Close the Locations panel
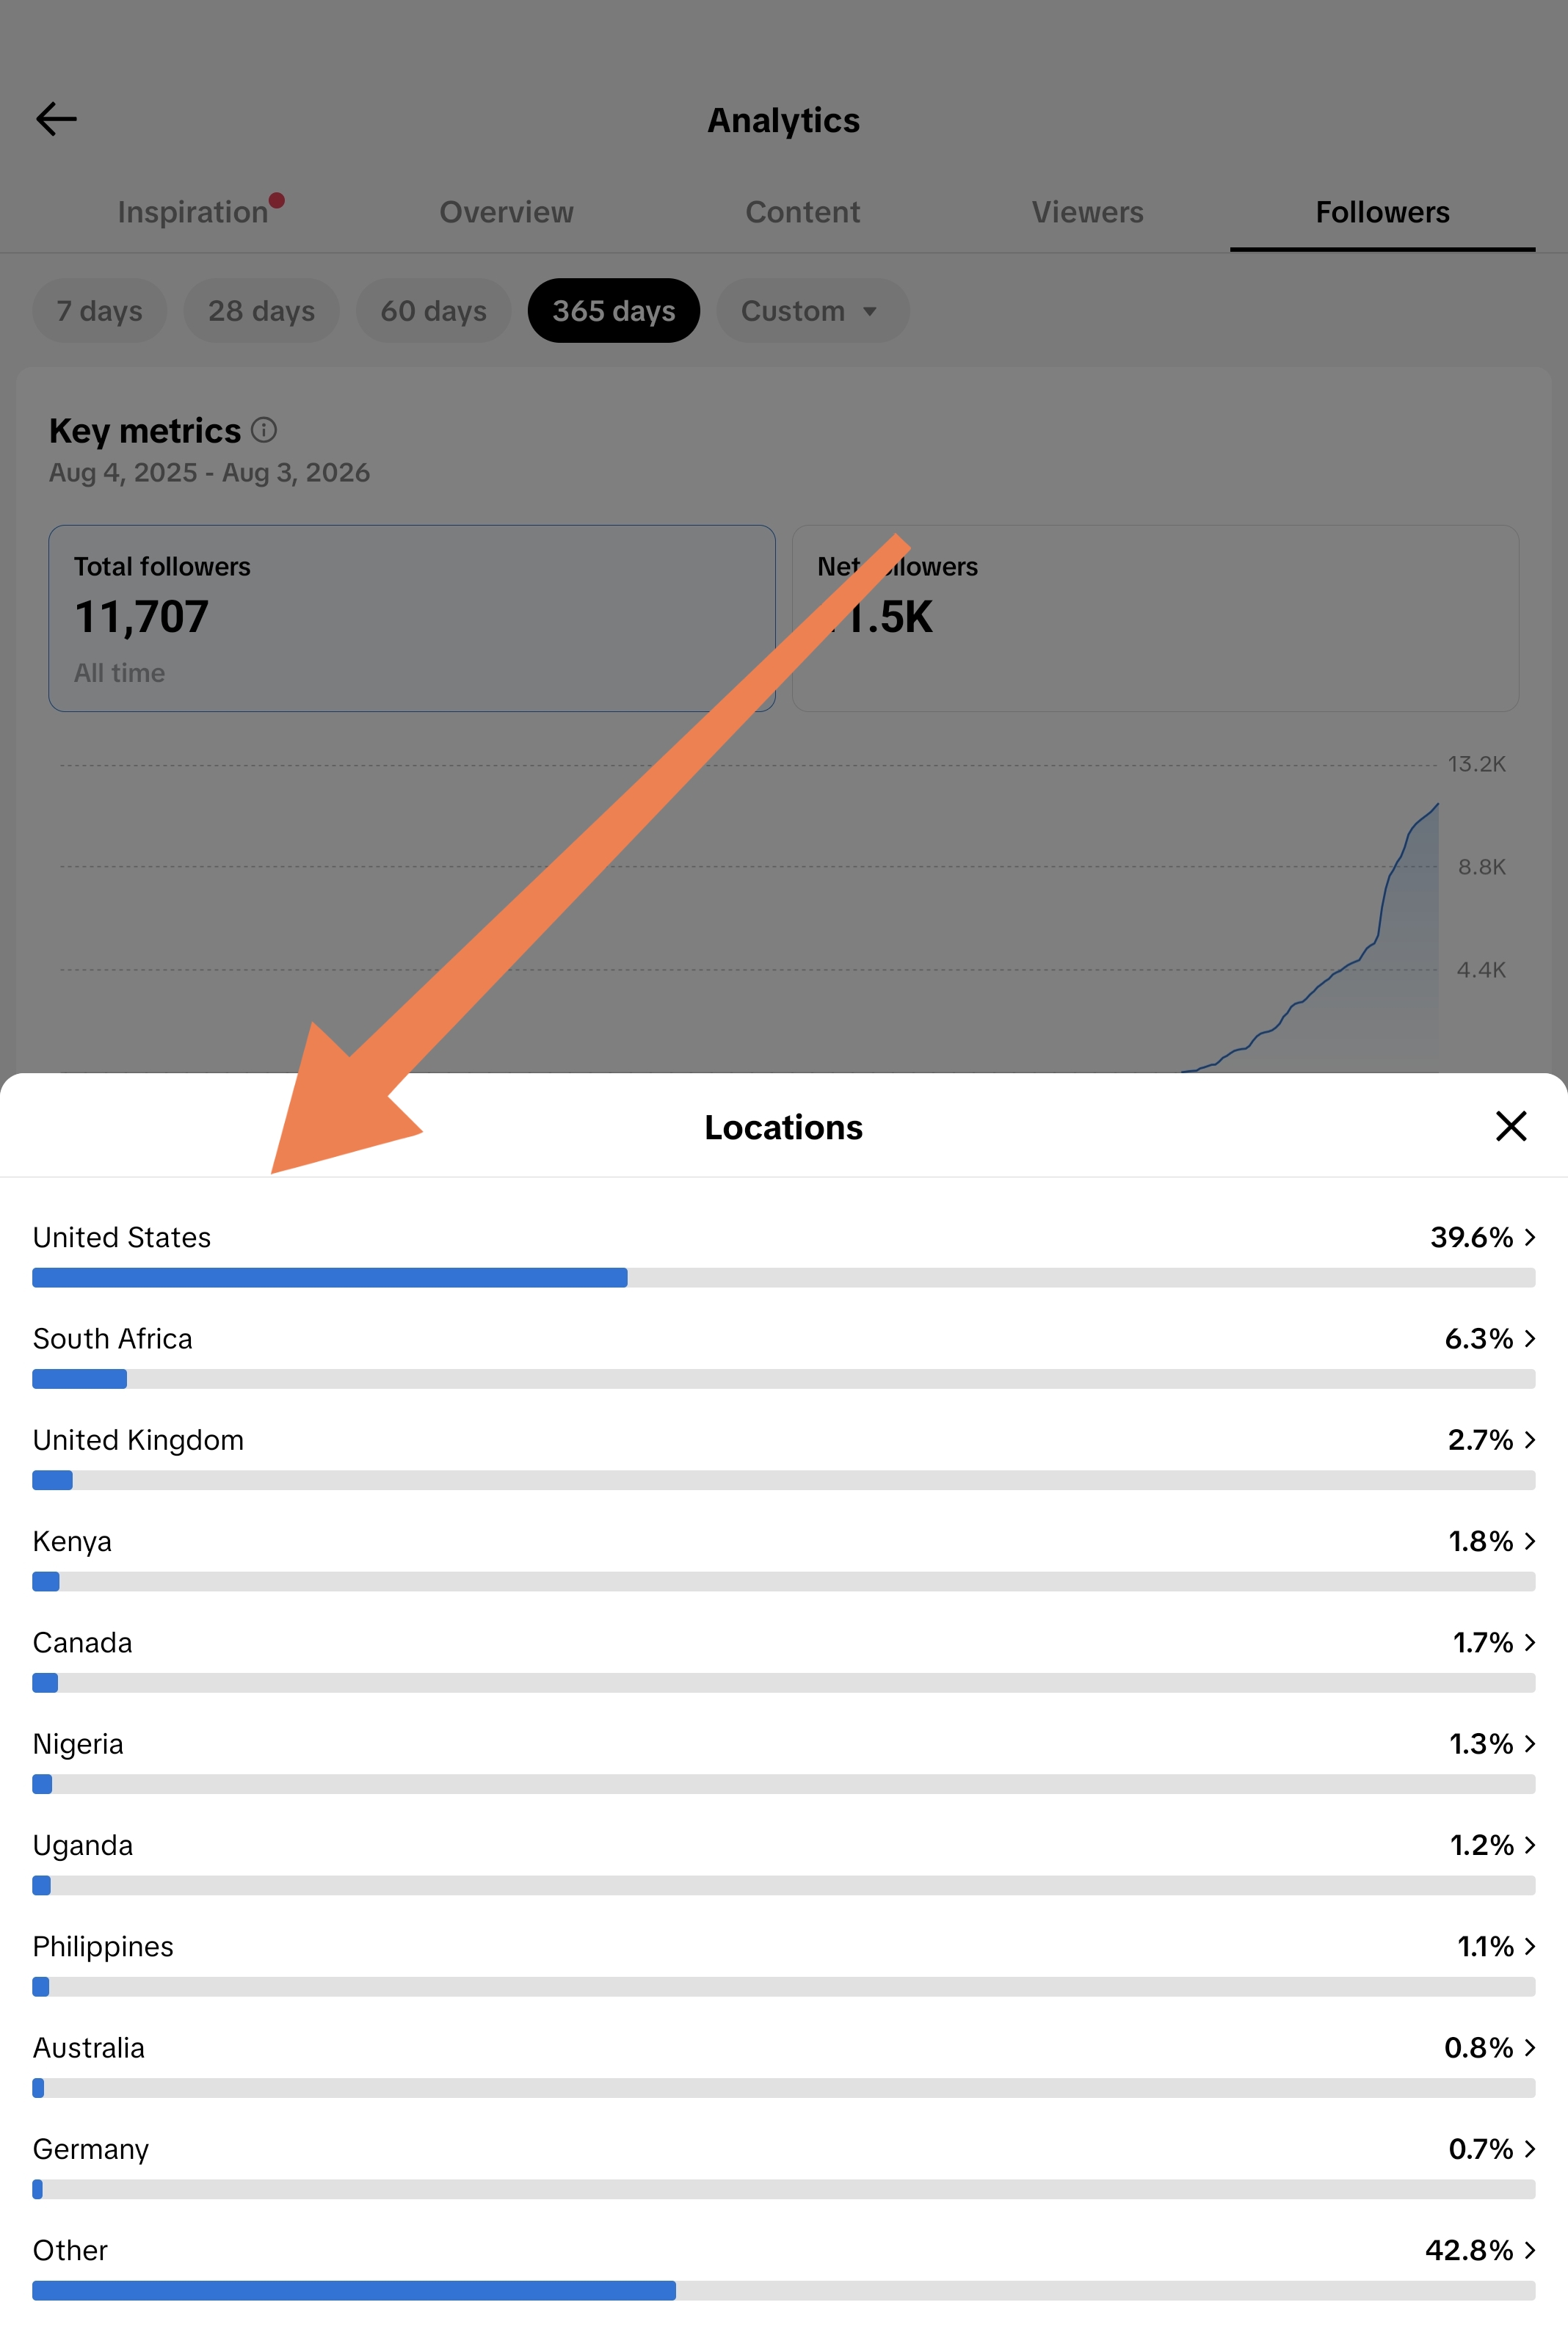This screenshot has width=1568, height=2349. (x=1510, y=1126)
